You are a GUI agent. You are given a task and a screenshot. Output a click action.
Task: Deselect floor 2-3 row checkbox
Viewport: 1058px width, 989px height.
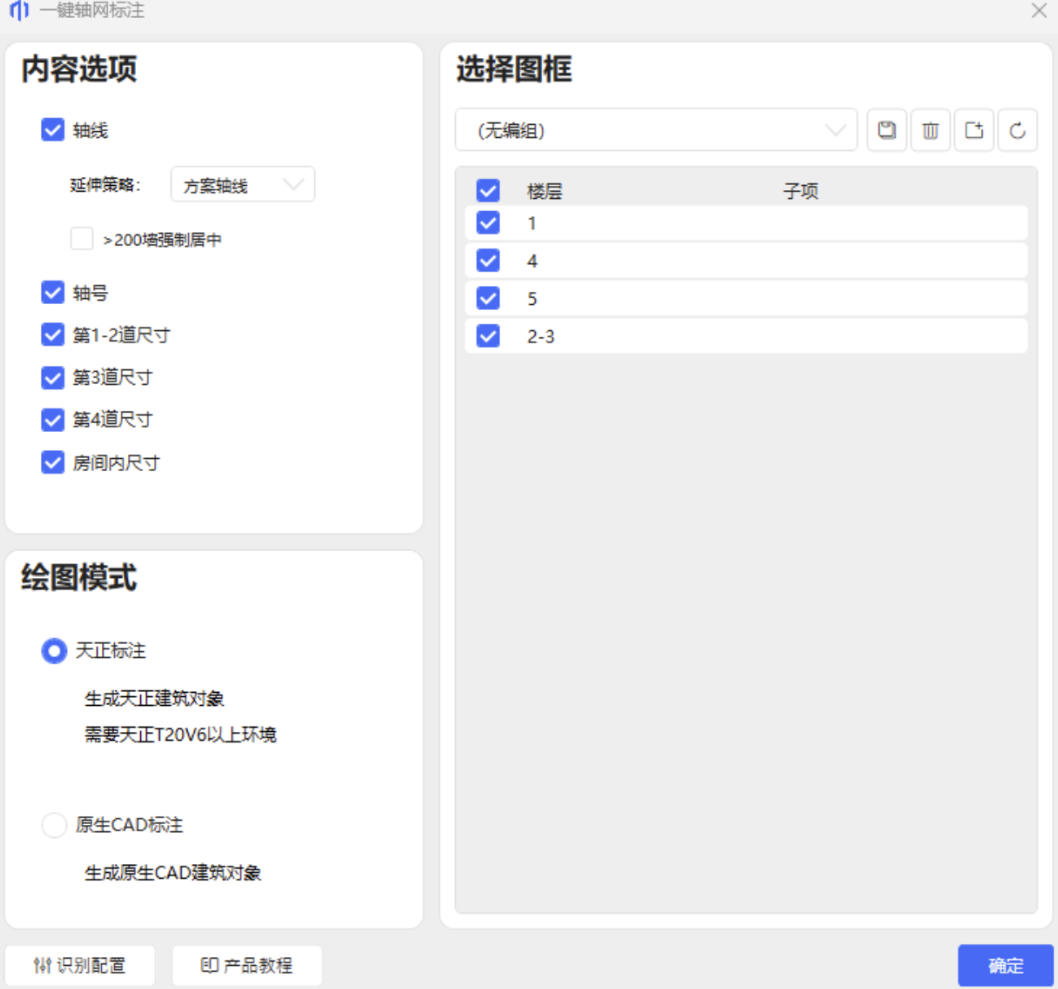tap(488, 336)
